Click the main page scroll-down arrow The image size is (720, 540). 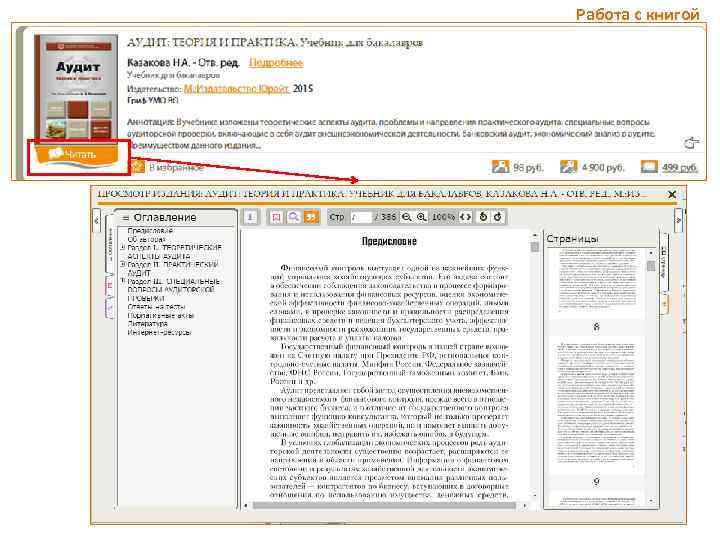(x=534, y=496)
